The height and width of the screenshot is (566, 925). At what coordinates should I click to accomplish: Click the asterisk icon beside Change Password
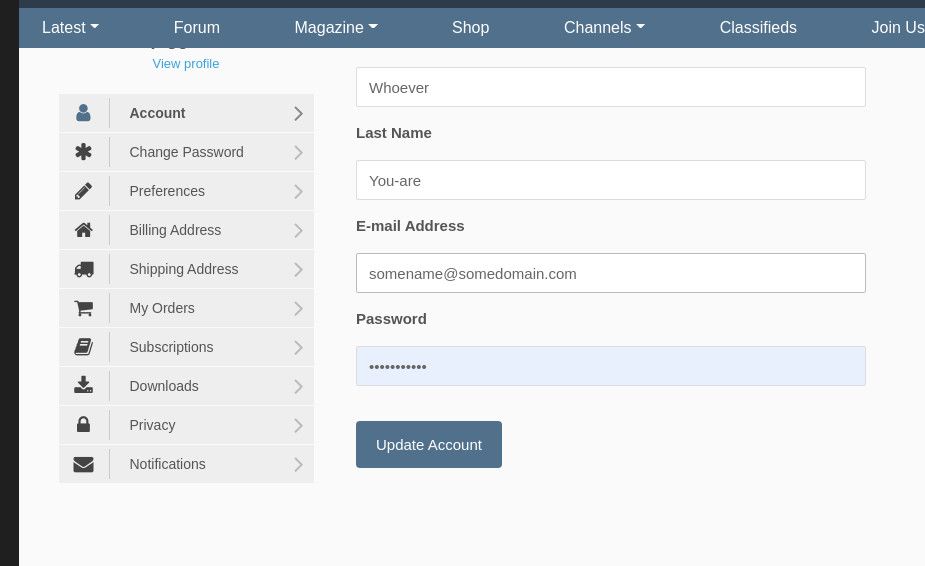(x=84, y=152)
